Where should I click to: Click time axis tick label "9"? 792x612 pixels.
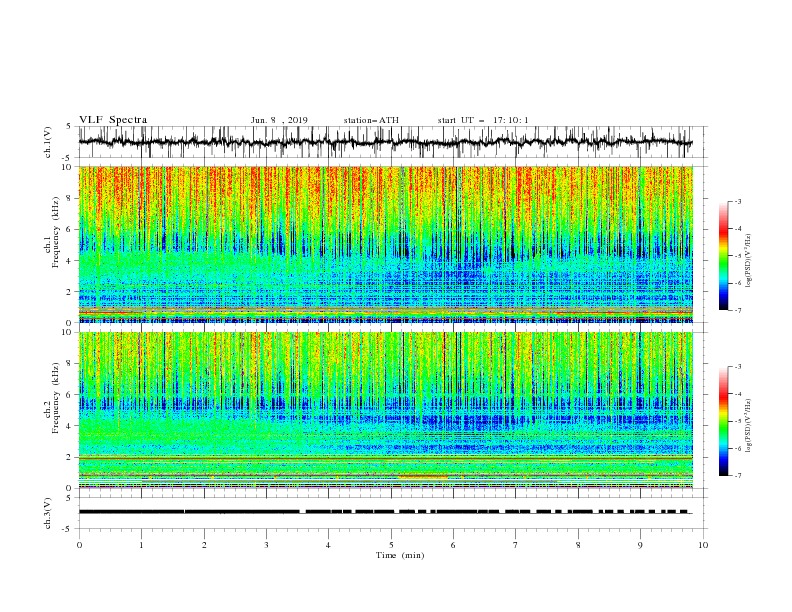point(640,545)
